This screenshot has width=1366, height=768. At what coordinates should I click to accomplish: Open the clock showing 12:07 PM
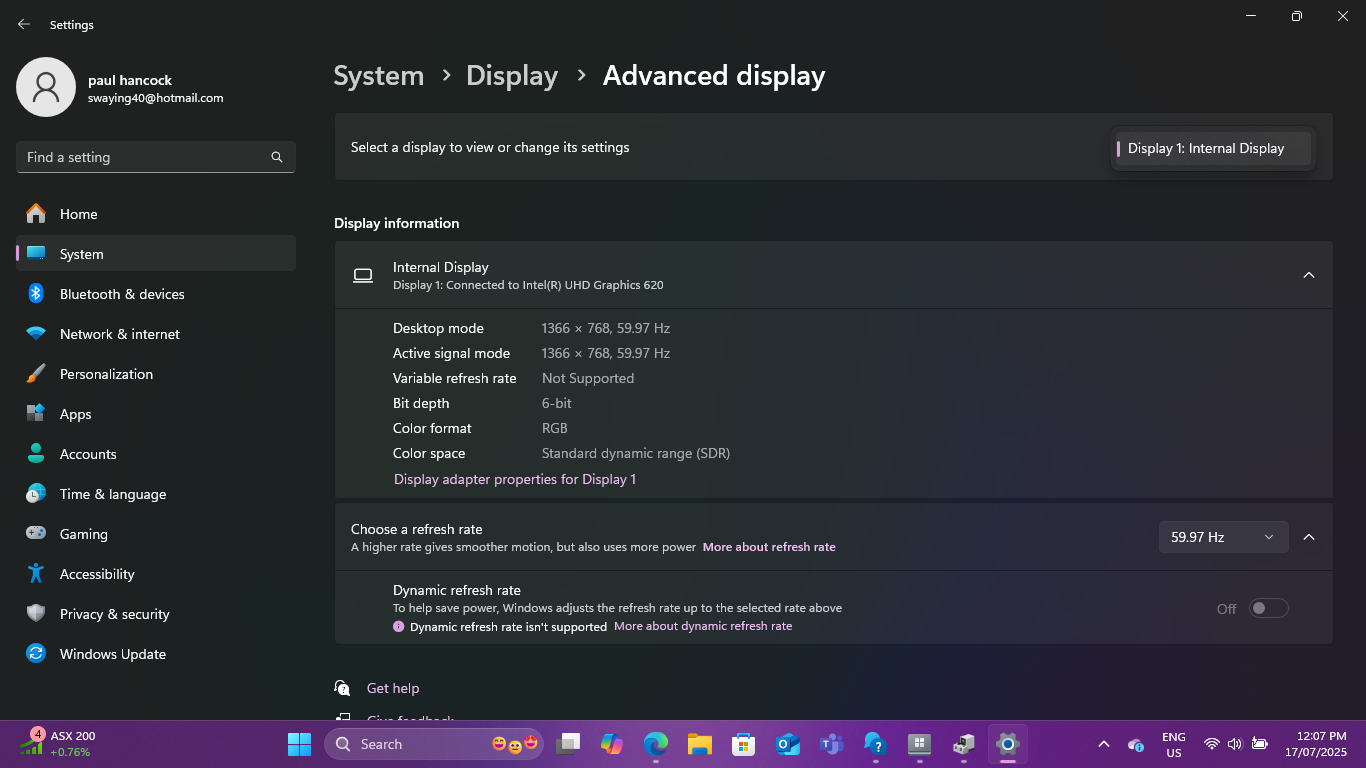(1316, 744)
